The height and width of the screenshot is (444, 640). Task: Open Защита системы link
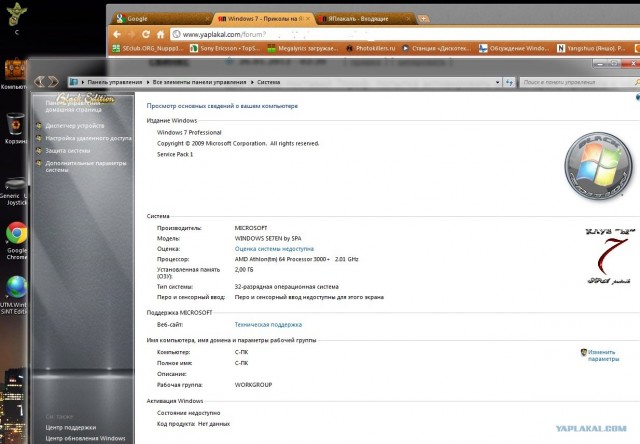(x=68, y=151)
